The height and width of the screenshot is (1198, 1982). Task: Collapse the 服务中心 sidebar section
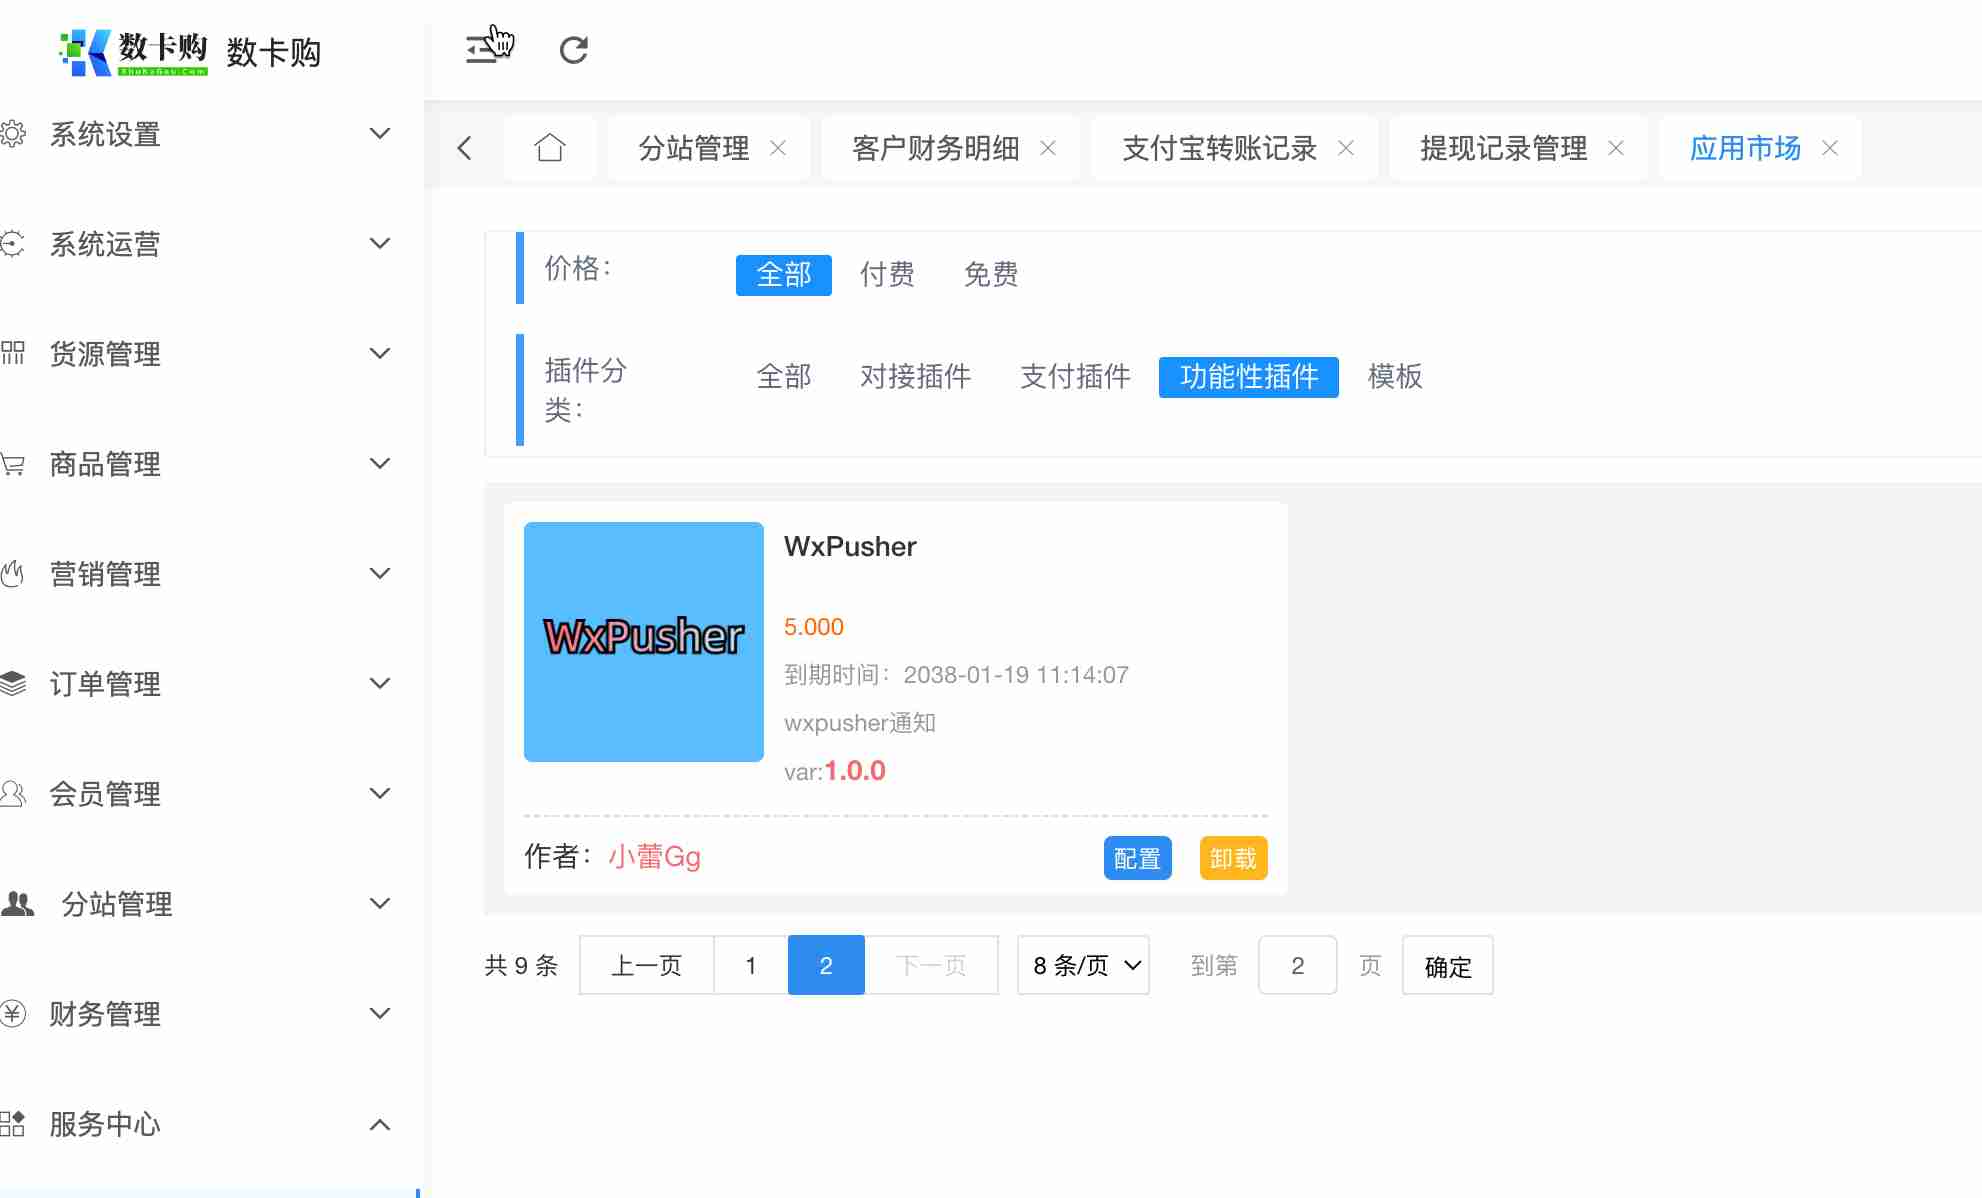[379, 1124]
